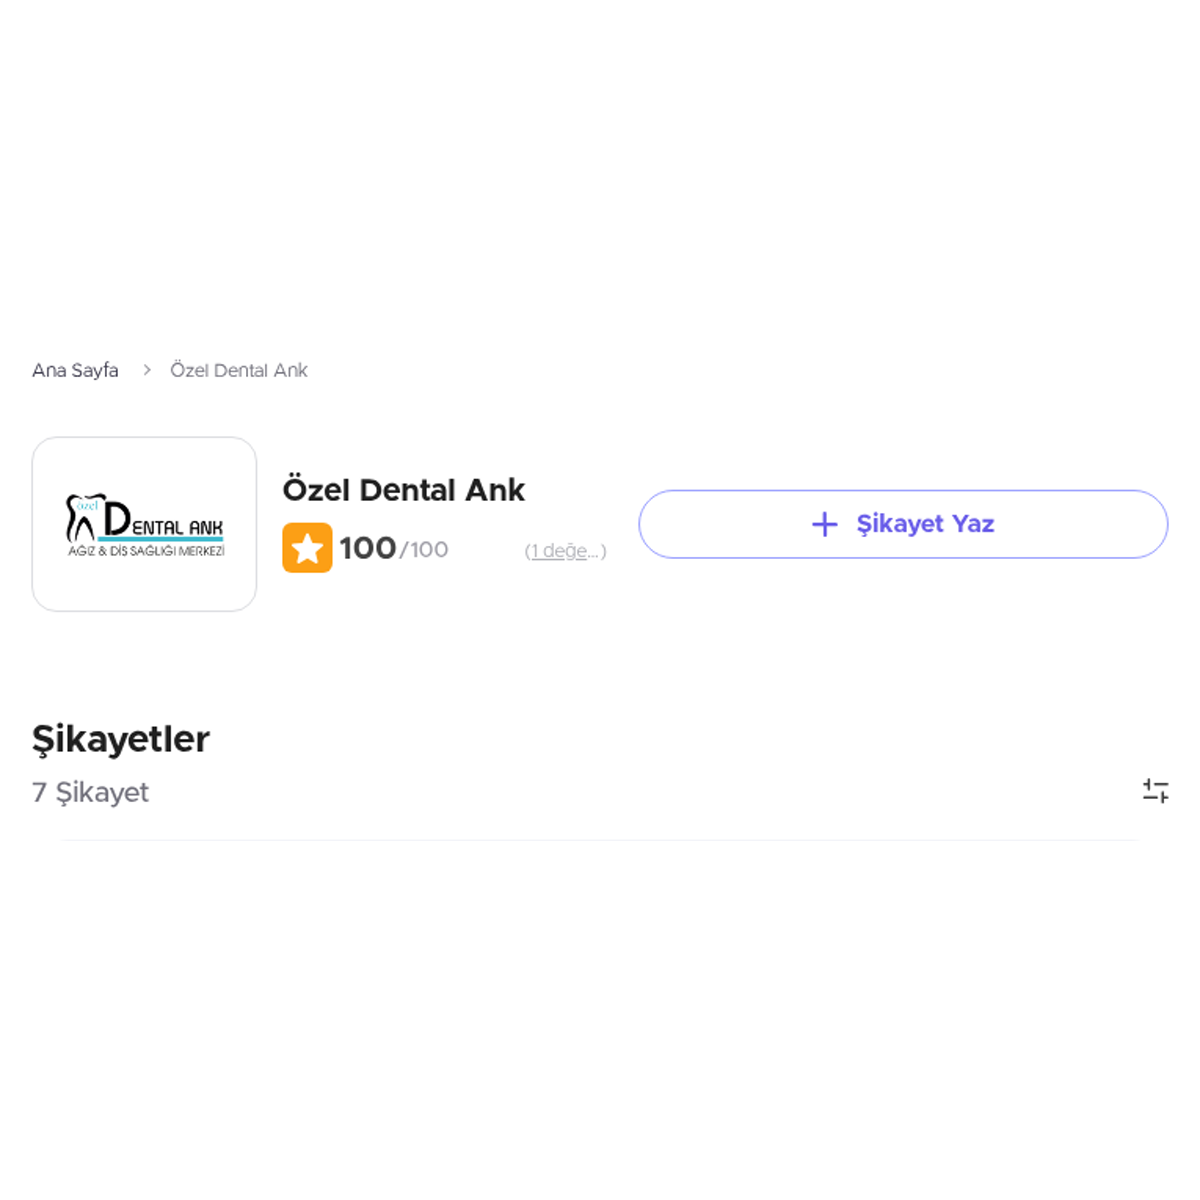Click the Şikayet Yaz button
This screenshot has width=1200, height=1200.
click(903, 524)
